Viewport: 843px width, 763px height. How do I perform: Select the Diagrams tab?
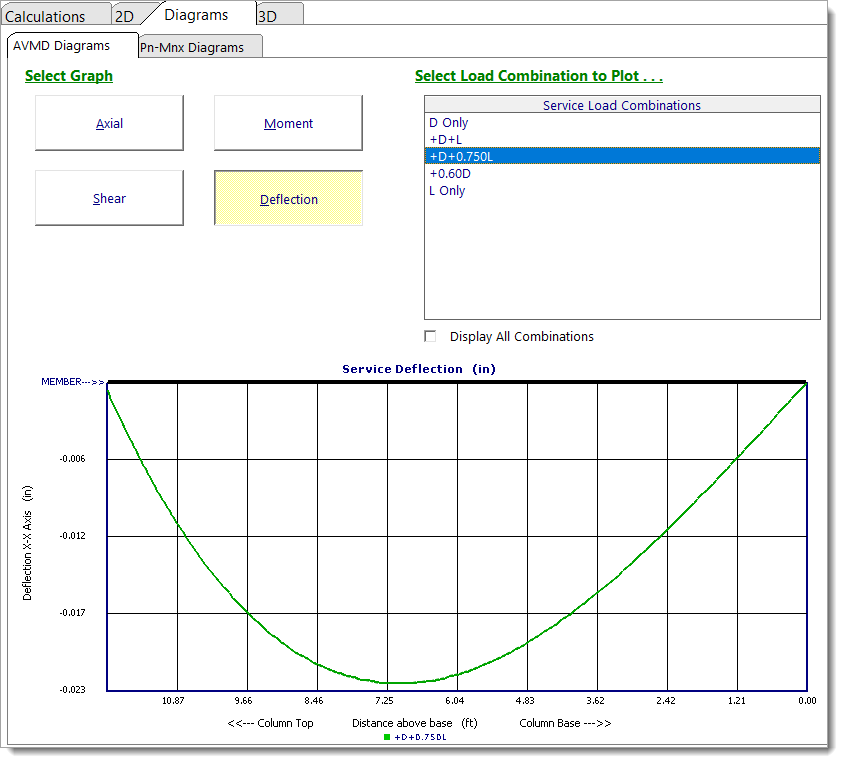coord(196,15)
